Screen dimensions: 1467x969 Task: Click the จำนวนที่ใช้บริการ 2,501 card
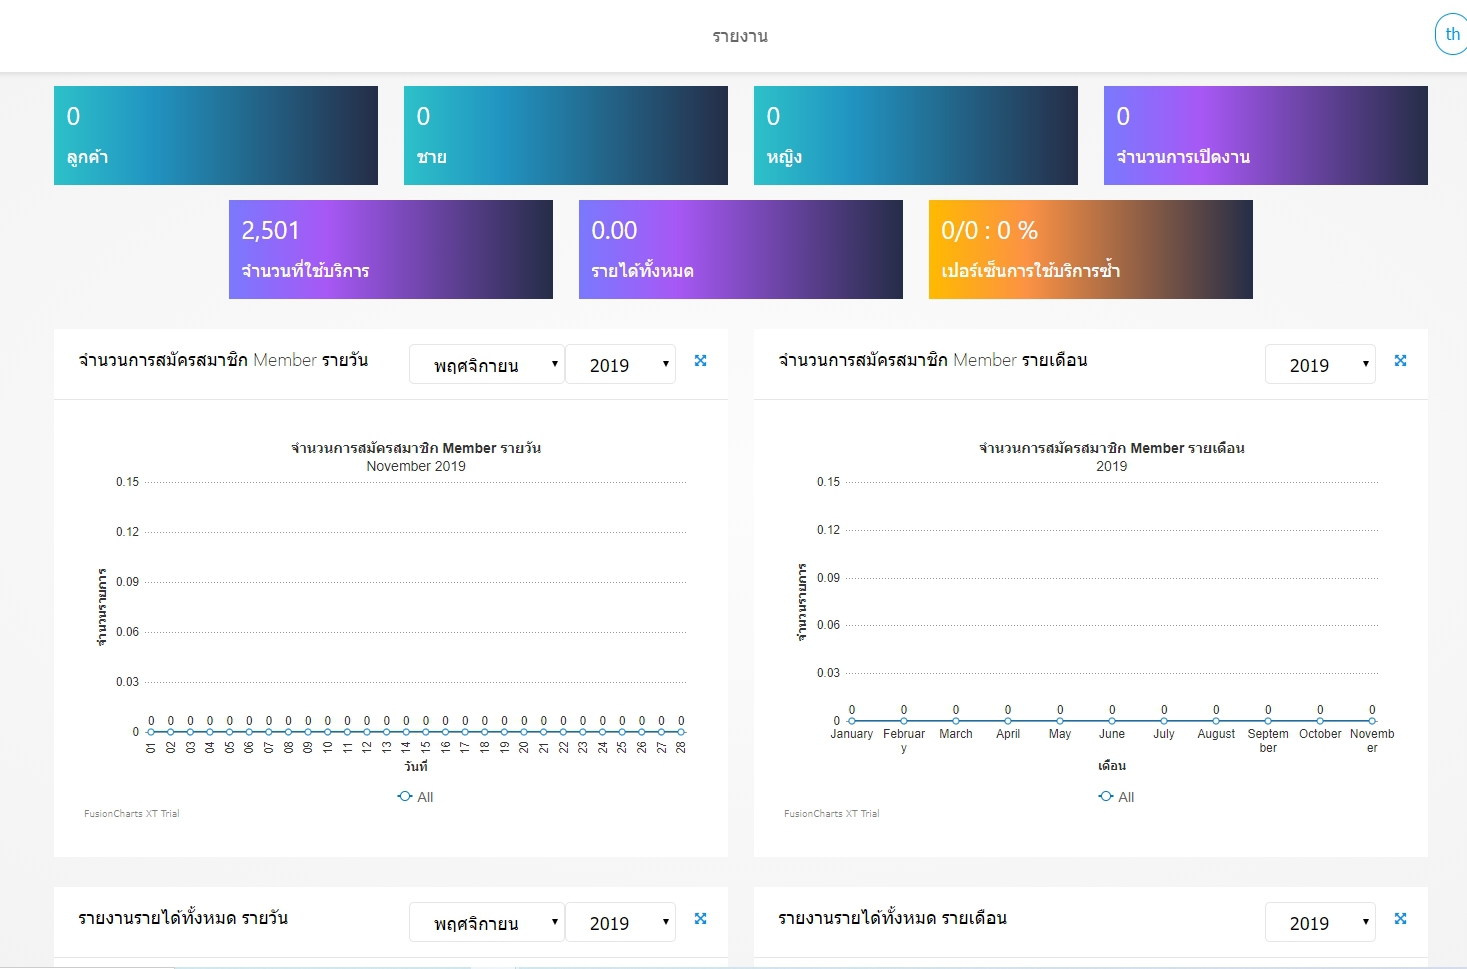[391, 249]
